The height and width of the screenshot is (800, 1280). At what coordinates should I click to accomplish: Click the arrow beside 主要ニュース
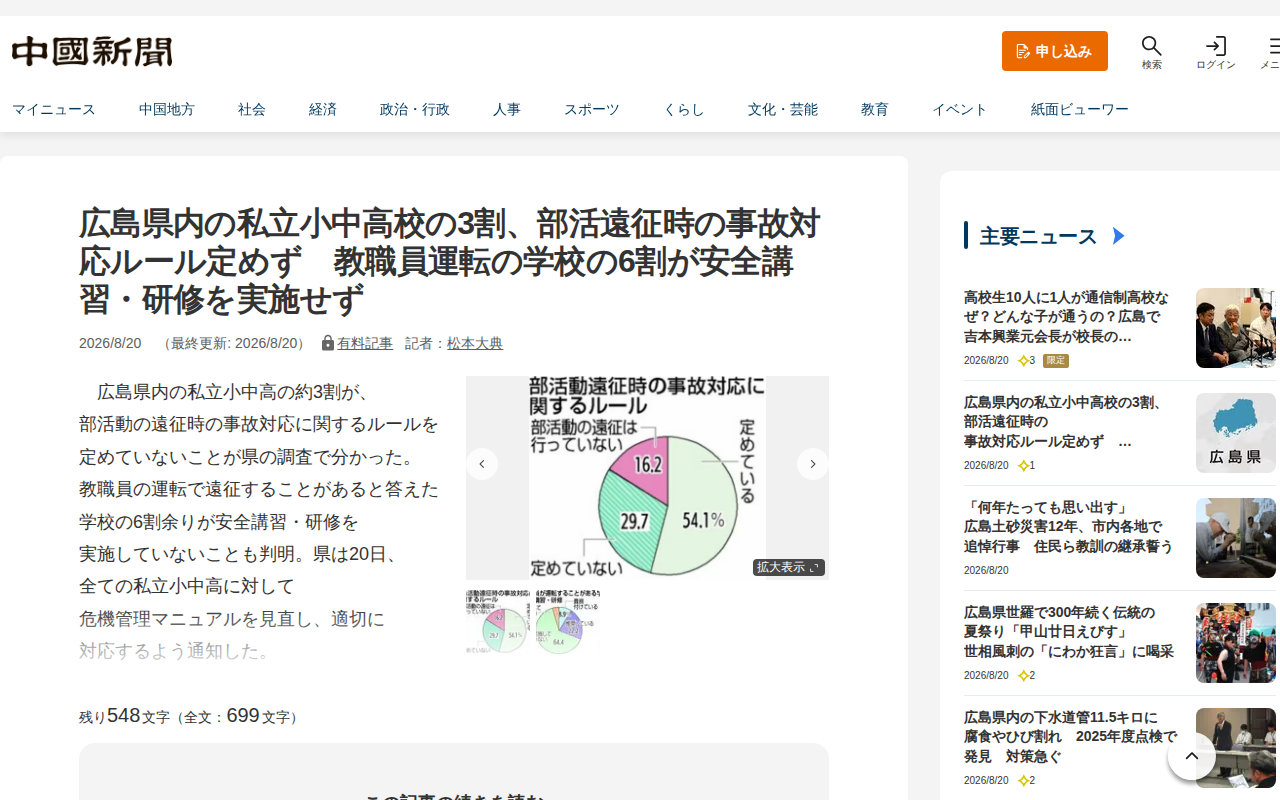(x=1119, y=236)
